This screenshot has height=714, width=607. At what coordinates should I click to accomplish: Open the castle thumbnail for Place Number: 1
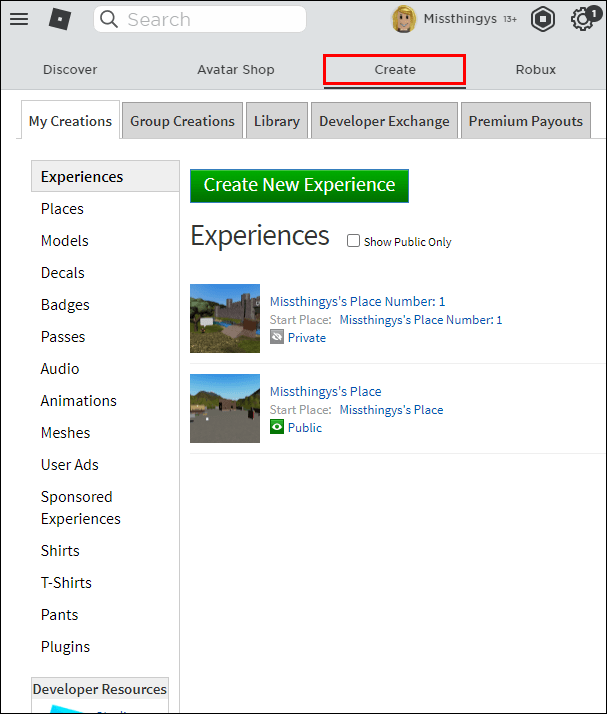tap(225, 318)
